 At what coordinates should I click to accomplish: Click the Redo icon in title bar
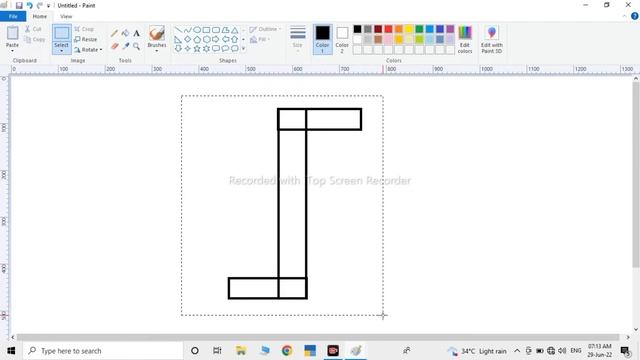pos(40,5)
